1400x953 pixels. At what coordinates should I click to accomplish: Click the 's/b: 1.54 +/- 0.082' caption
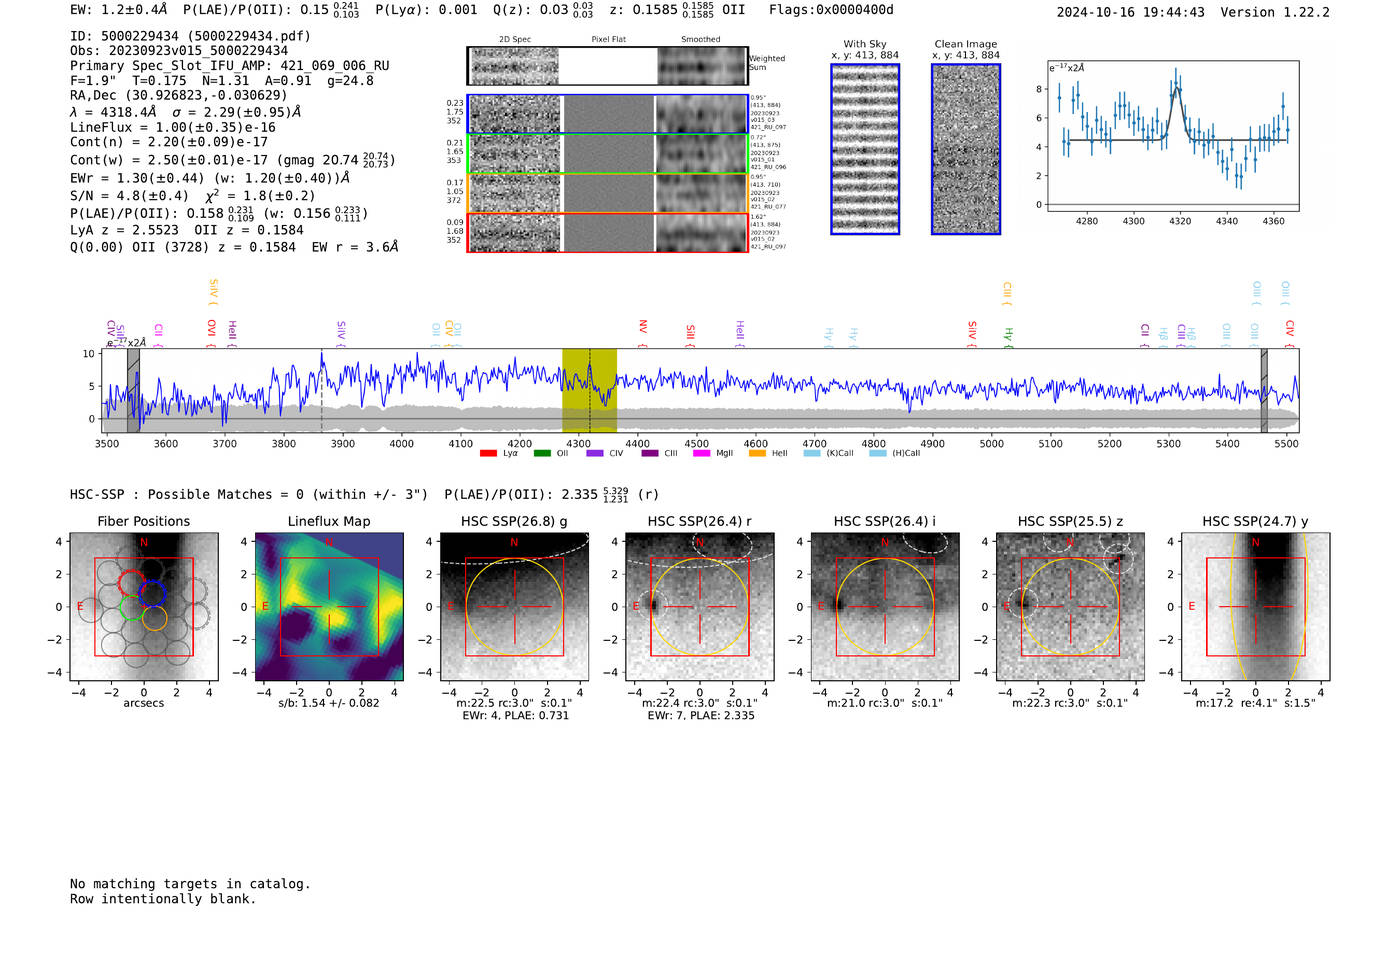329,703
